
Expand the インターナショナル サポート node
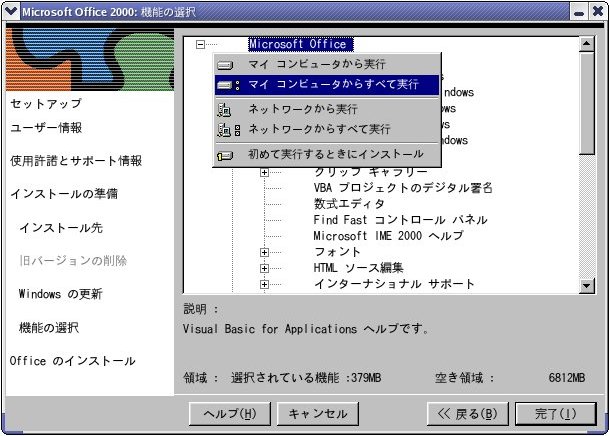coord(264,285)
